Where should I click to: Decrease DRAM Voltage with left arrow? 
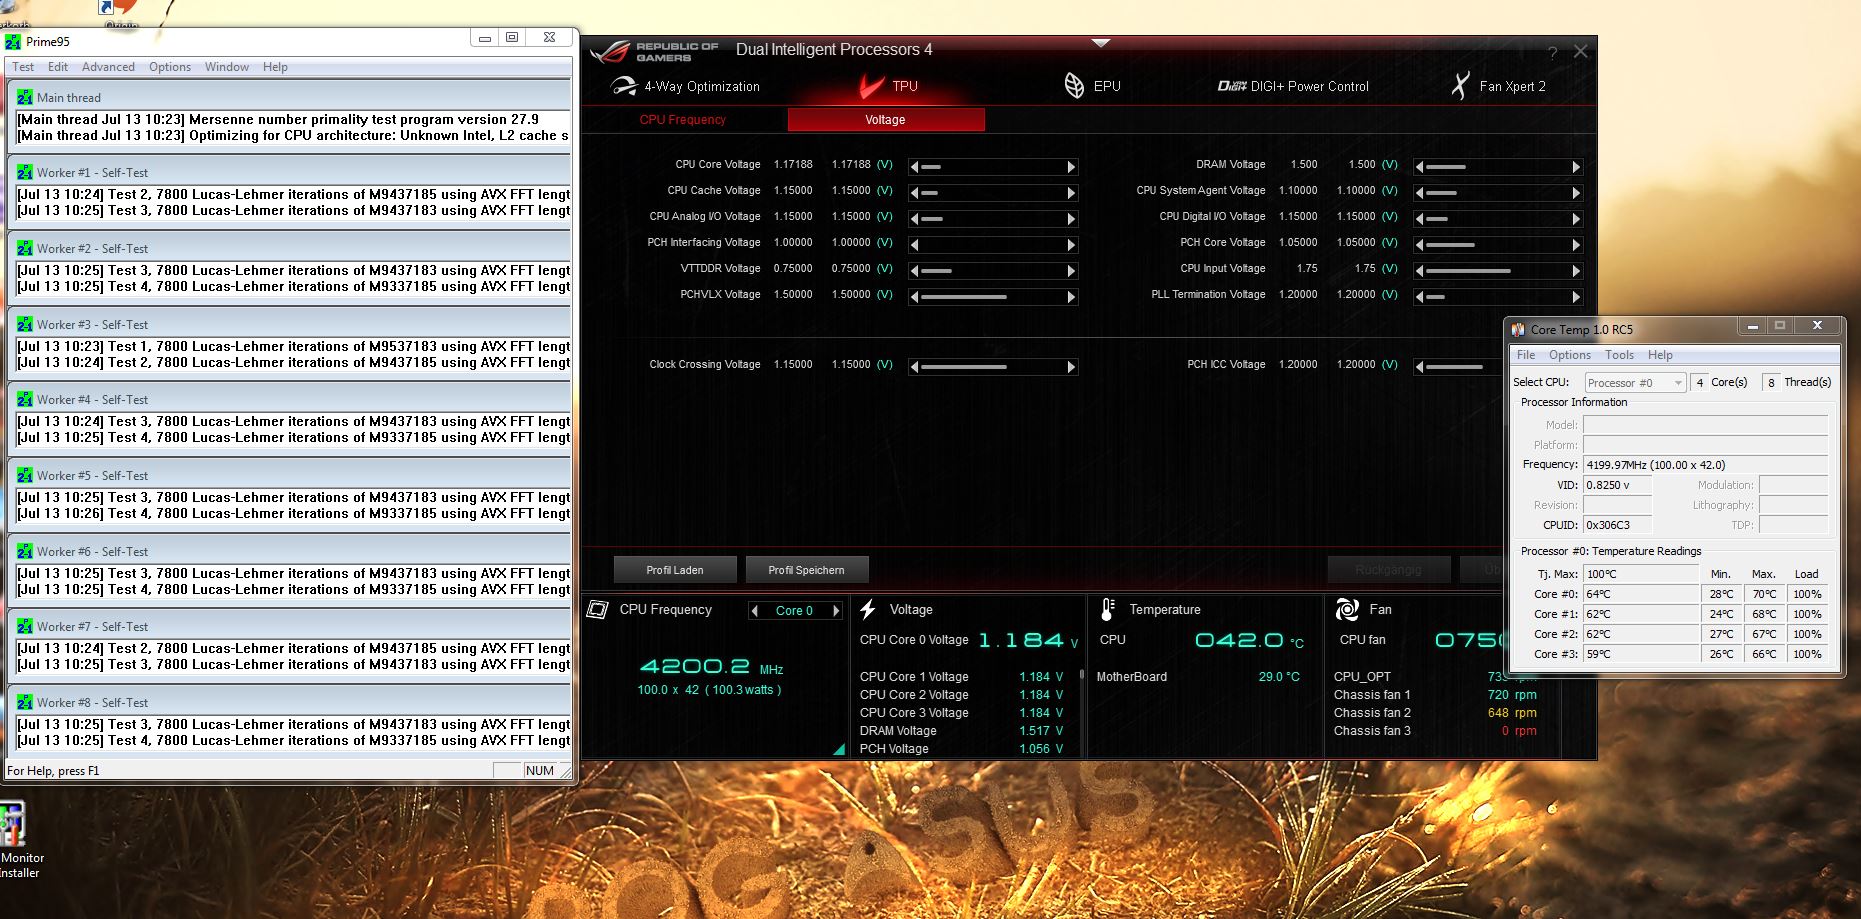(x=1419, y=167)
